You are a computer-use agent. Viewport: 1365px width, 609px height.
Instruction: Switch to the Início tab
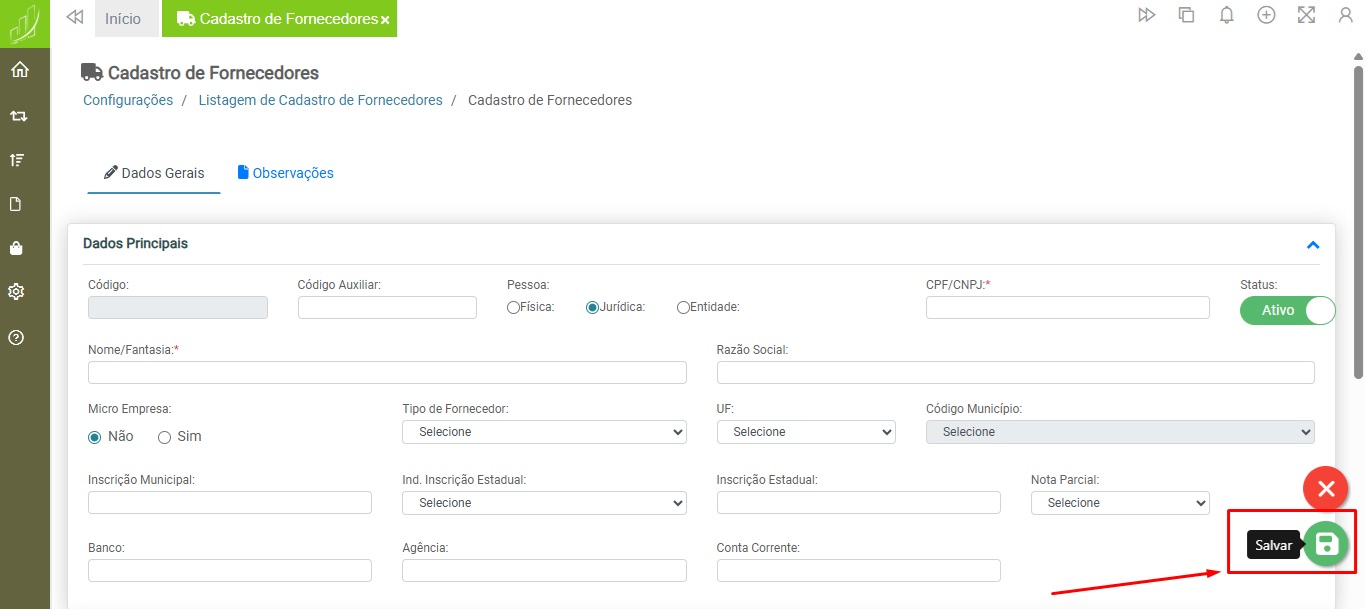pyautogui.click(x=123, y=19)
